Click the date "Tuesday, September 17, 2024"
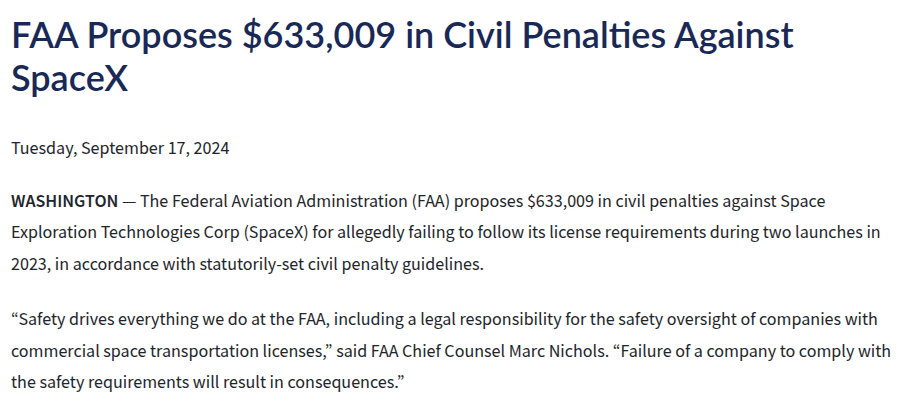 coord(120,148)
